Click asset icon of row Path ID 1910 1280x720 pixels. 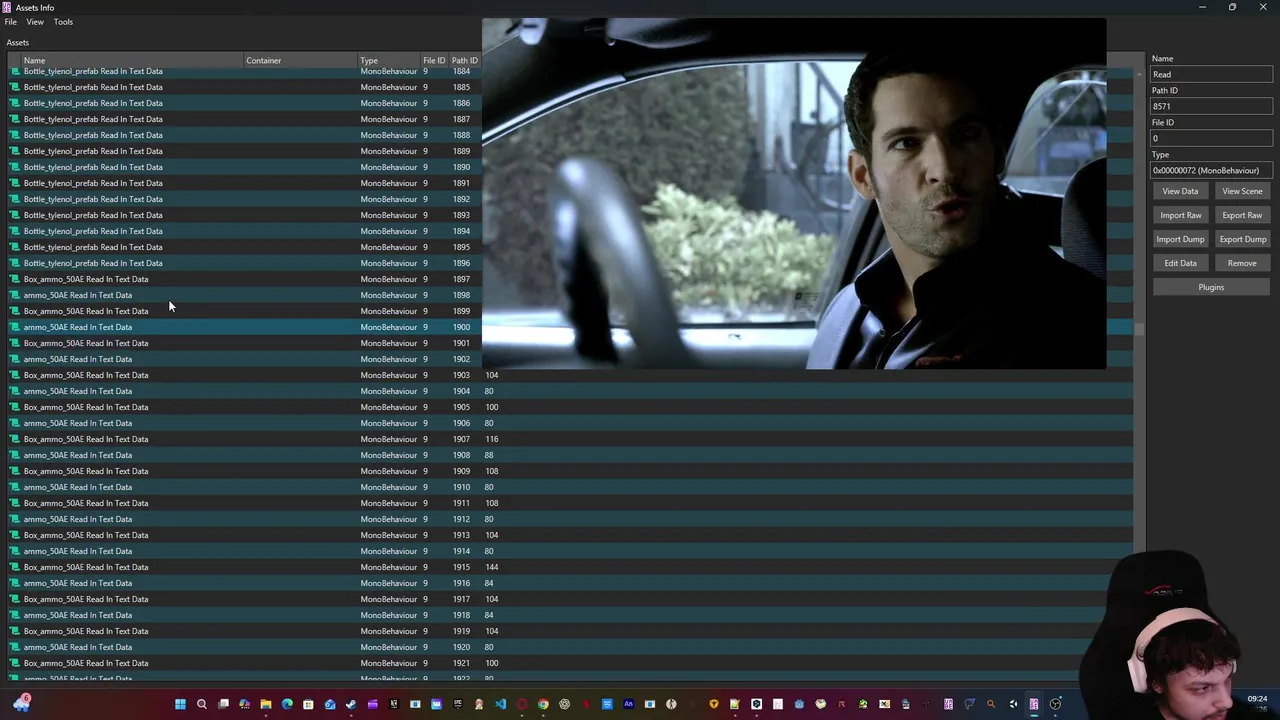15,487
